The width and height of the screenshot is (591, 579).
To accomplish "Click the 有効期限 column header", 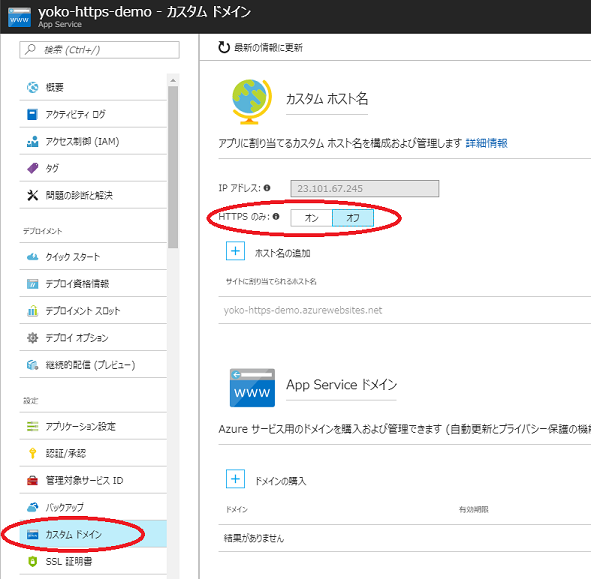I will (x=473, y=510).
